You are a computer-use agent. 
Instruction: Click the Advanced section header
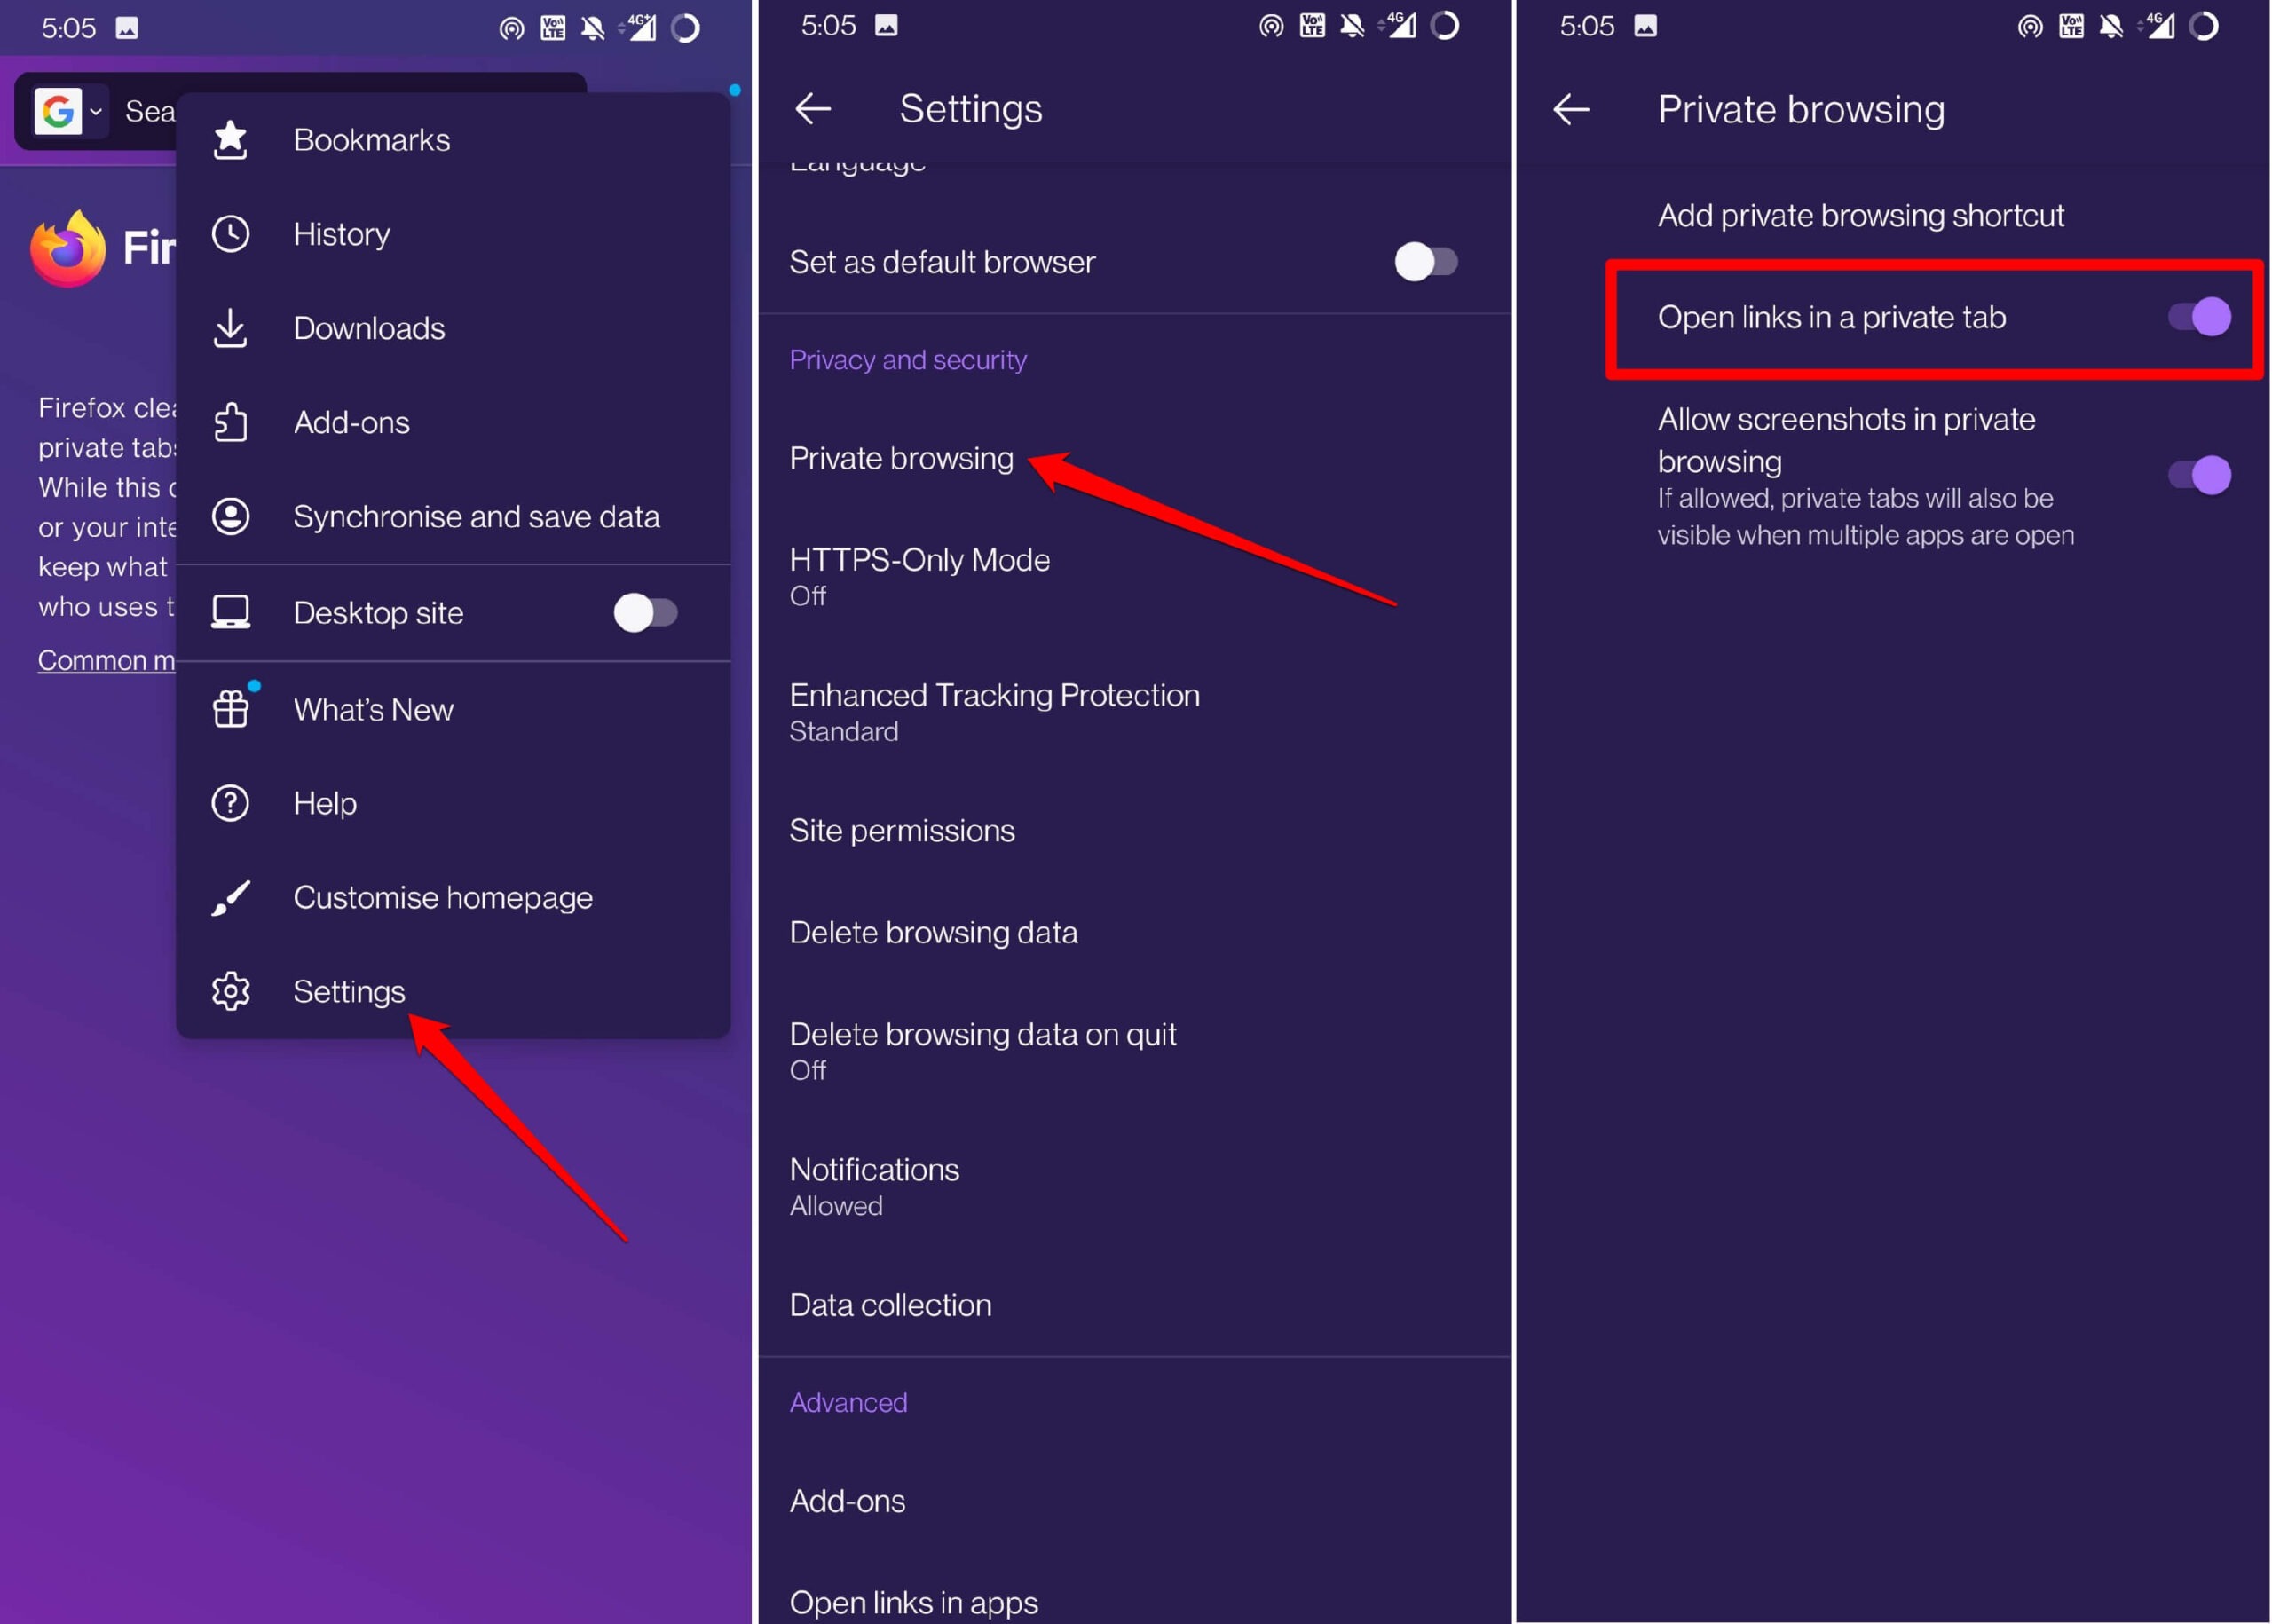(x=849, y=1403)
